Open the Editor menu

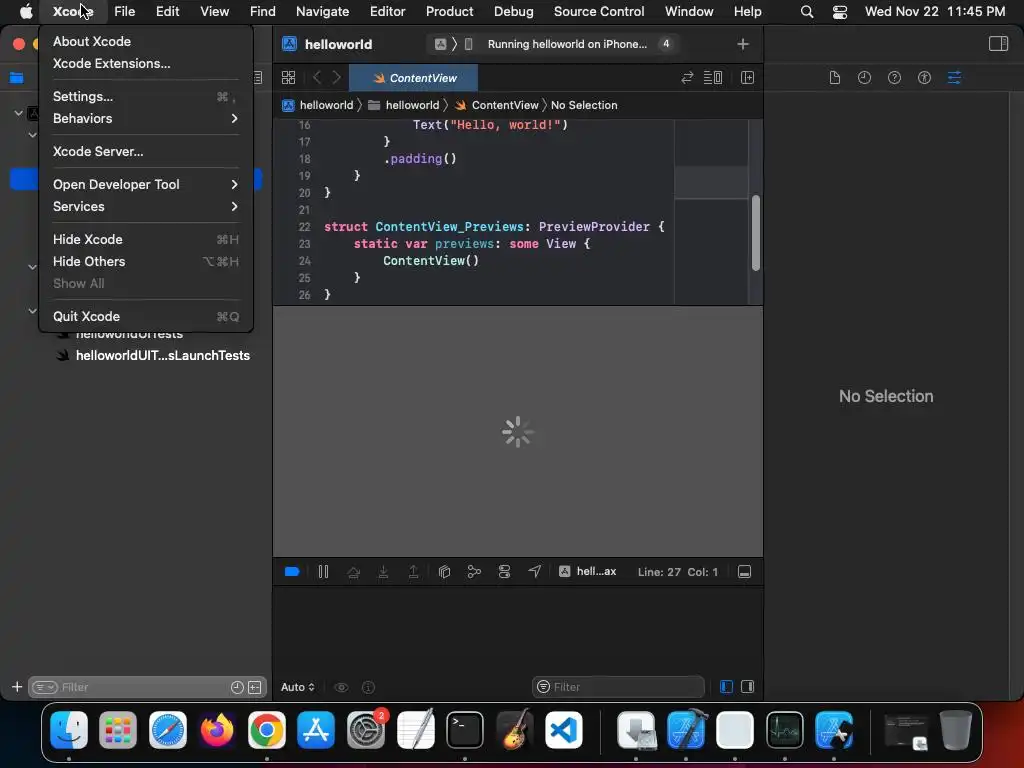(387, 11)
